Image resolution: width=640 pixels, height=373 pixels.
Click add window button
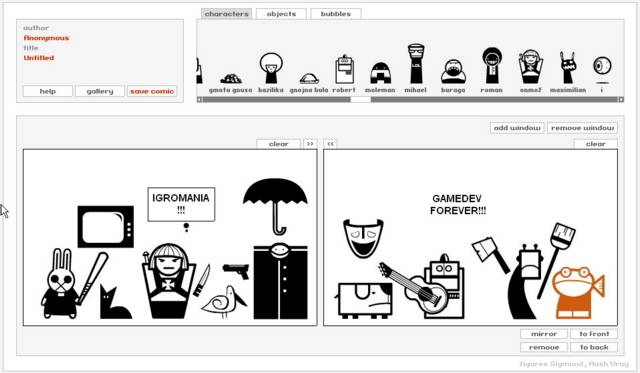[517, 128]
